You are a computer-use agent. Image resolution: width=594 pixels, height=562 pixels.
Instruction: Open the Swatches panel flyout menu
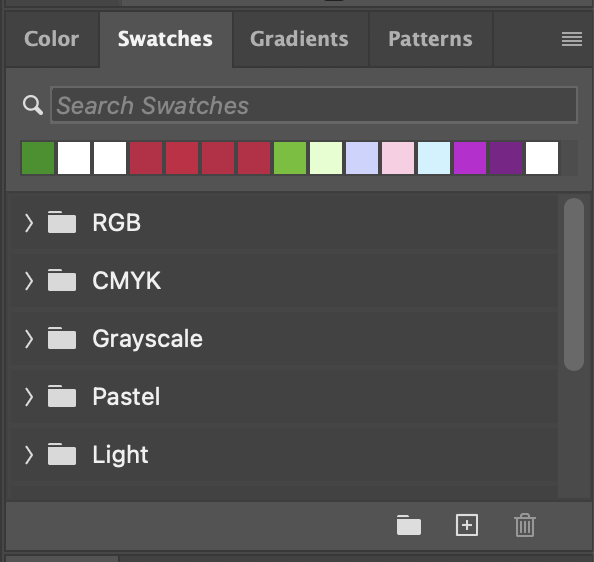pos(572,39)
